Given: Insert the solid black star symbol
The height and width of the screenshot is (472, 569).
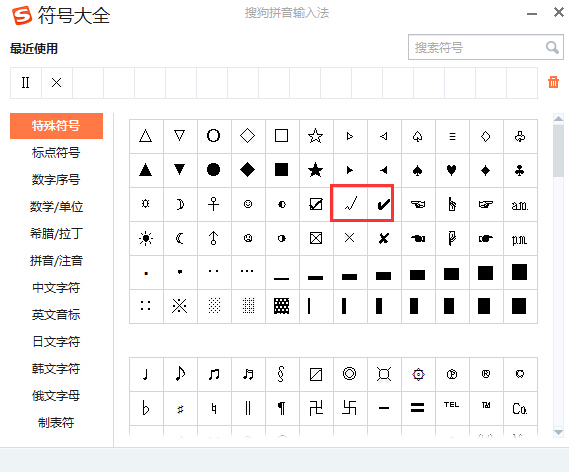Looking at the screenshot, I should pyautogui.click(x=315, y=170).
